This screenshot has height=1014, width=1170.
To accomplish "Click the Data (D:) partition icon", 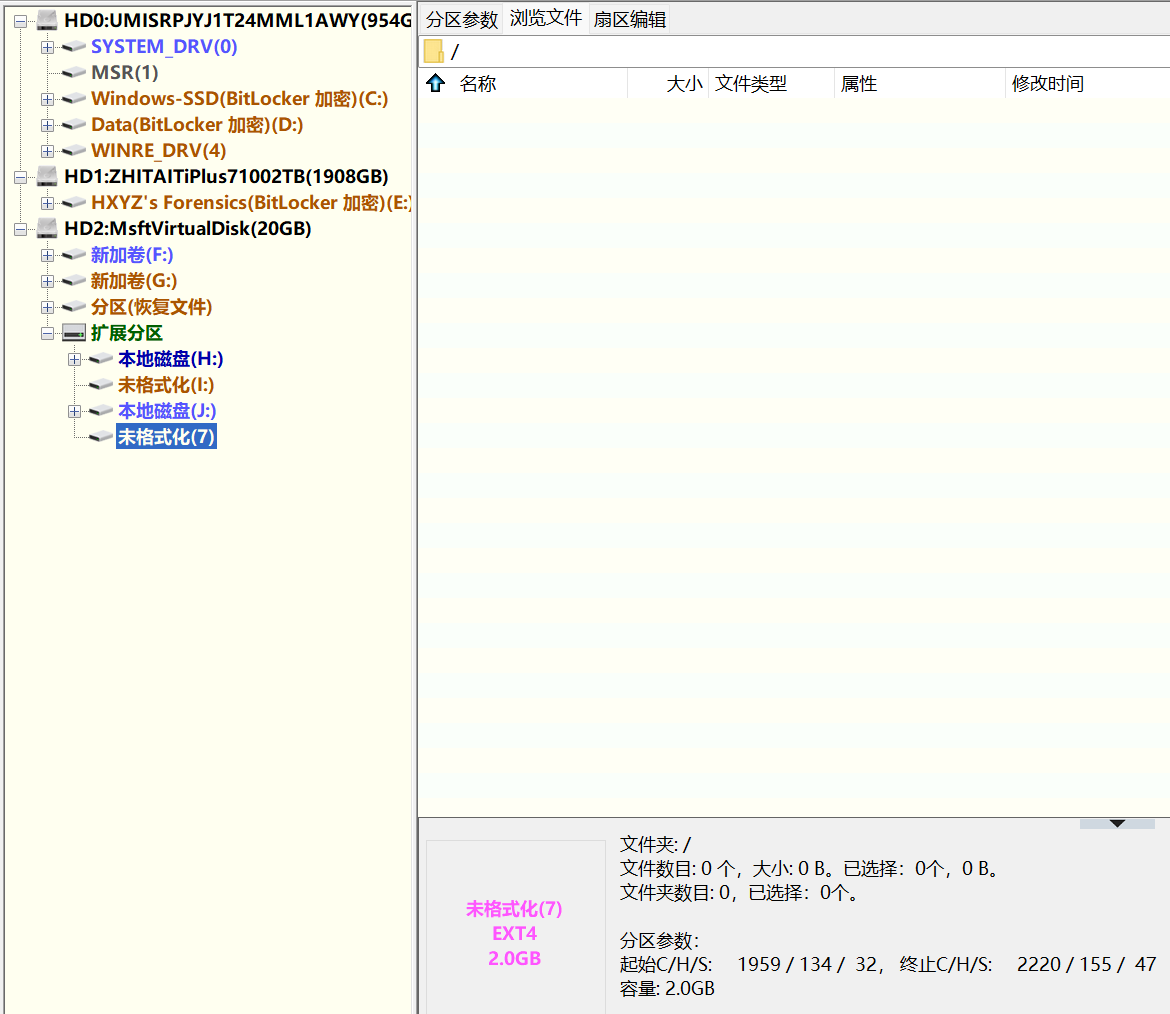I will pyautogui.click(x=74, y=125).
